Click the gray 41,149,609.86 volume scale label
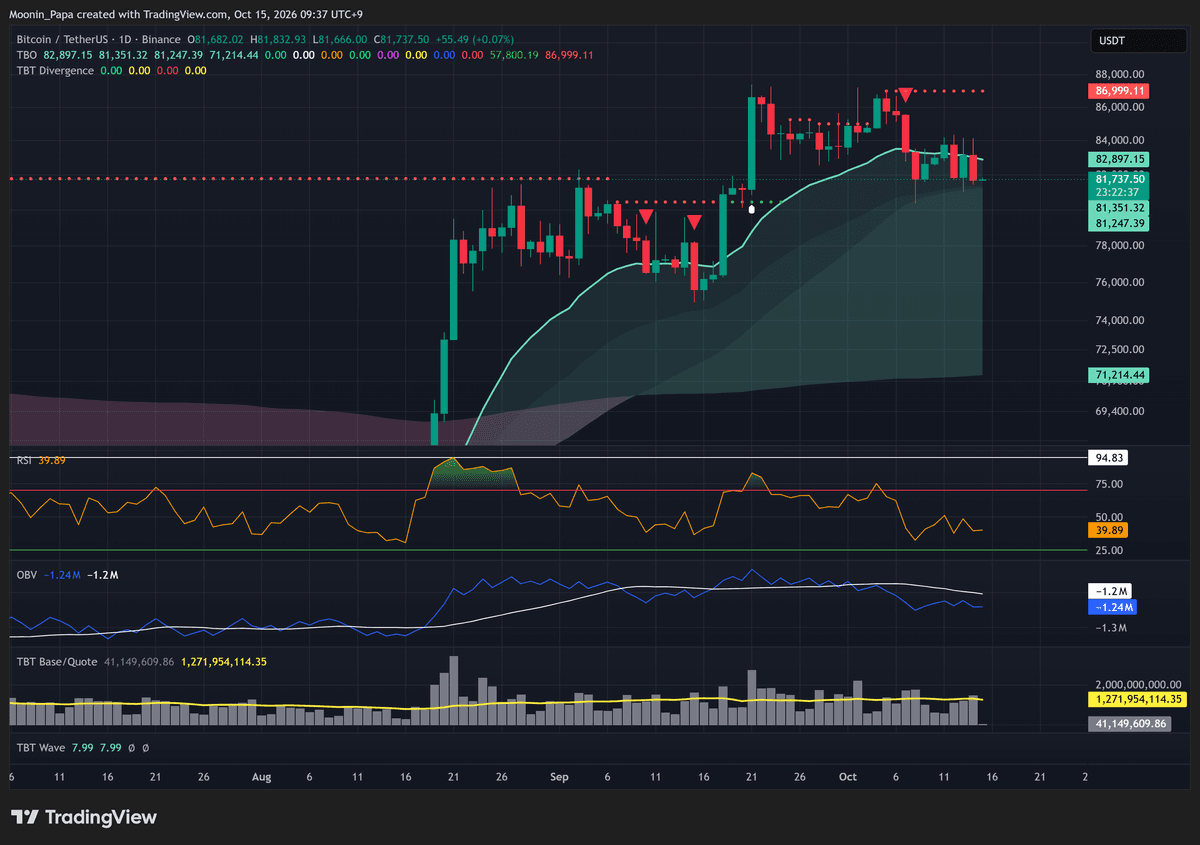The height and width of the screenshot is (845, 1200). 1128,723
